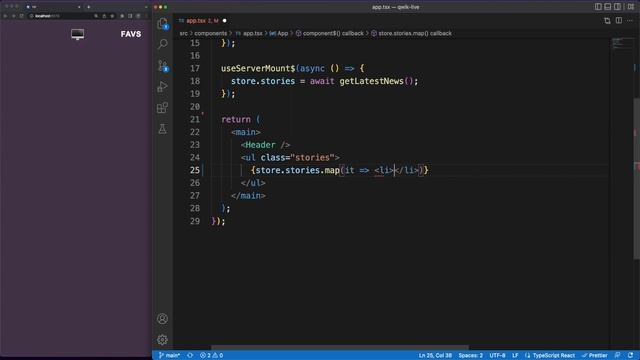Viewport: 640px width, 360px height.
Task: Click the "stories" class string
Action: pos(312,158)
